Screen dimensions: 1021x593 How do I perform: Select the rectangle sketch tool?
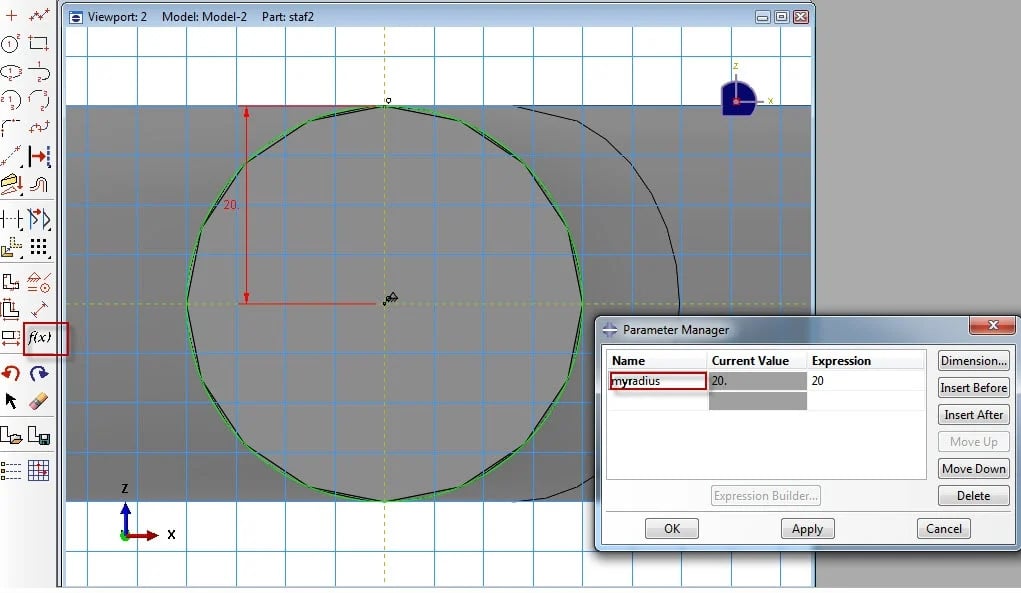40,43
